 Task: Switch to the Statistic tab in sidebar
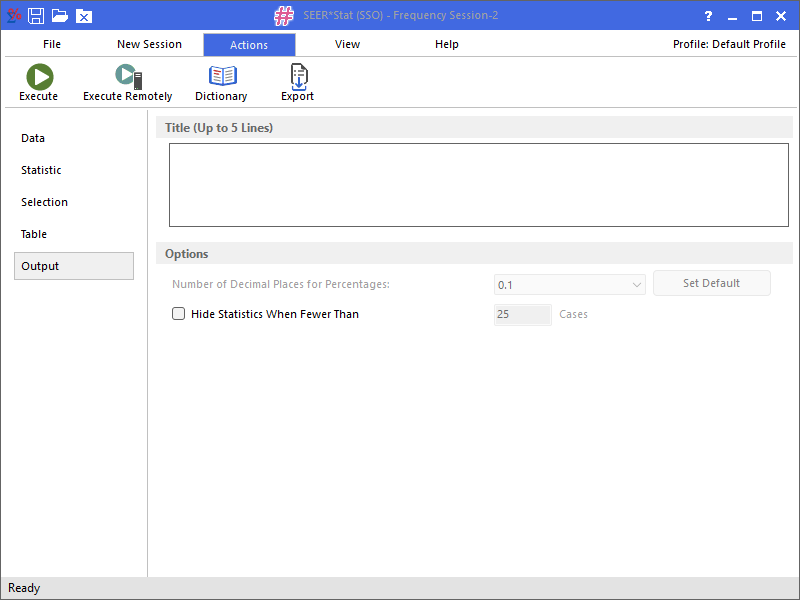41,170
